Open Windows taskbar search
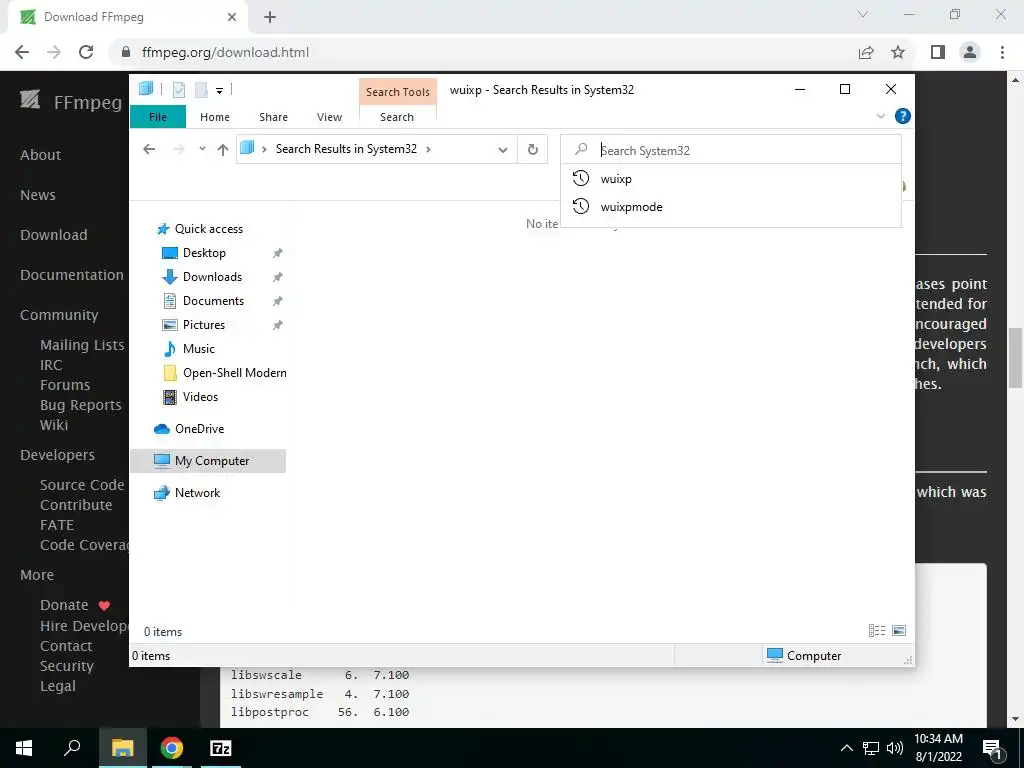This screenshot has width=1024, height=768. (x=72, y=748)
